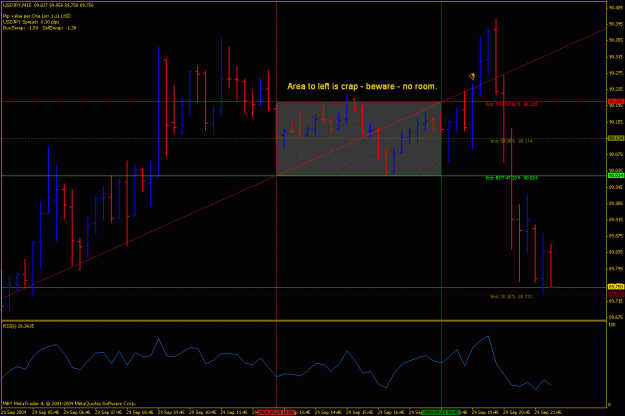Click the green Fibonacci label near 90.024

click(x=511, y=178)
